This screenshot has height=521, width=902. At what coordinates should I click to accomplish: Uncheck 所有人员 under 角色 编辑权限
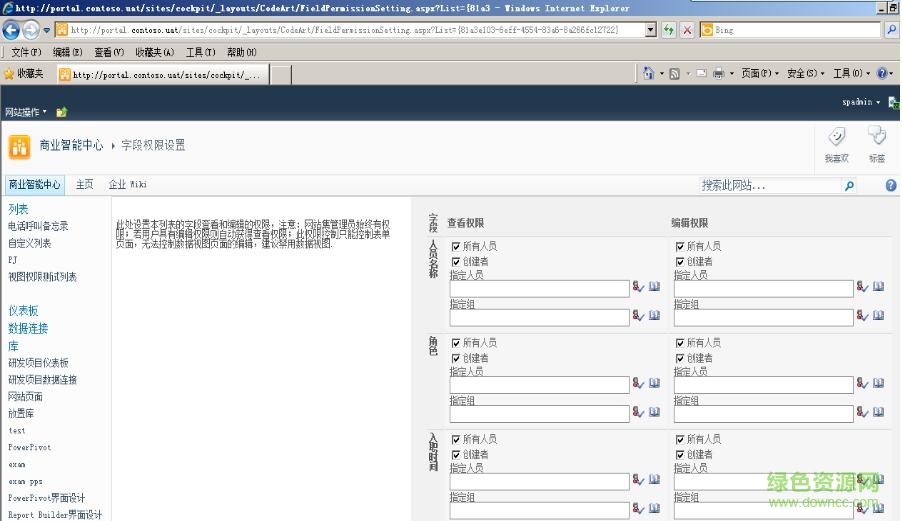[679, 343]
